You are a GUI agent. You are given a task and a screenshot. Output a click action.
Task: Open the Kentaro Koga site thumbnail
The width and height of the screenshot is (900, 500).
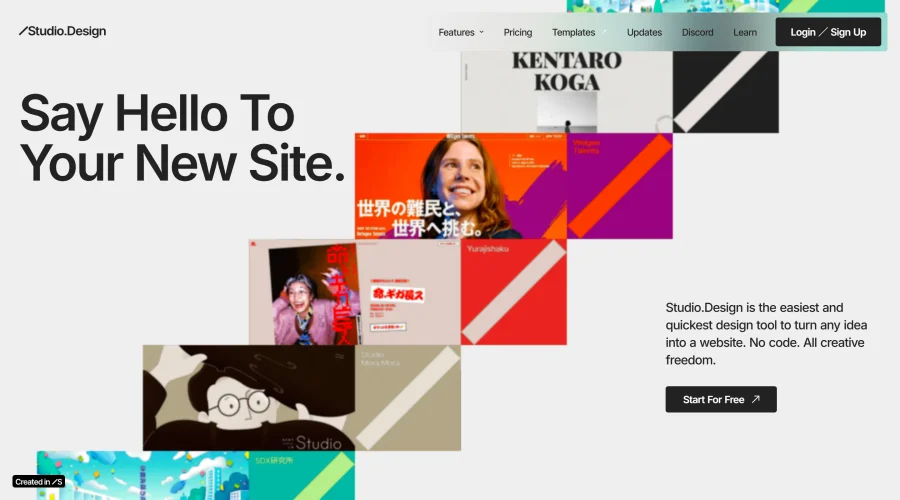(x=567, y=92)
